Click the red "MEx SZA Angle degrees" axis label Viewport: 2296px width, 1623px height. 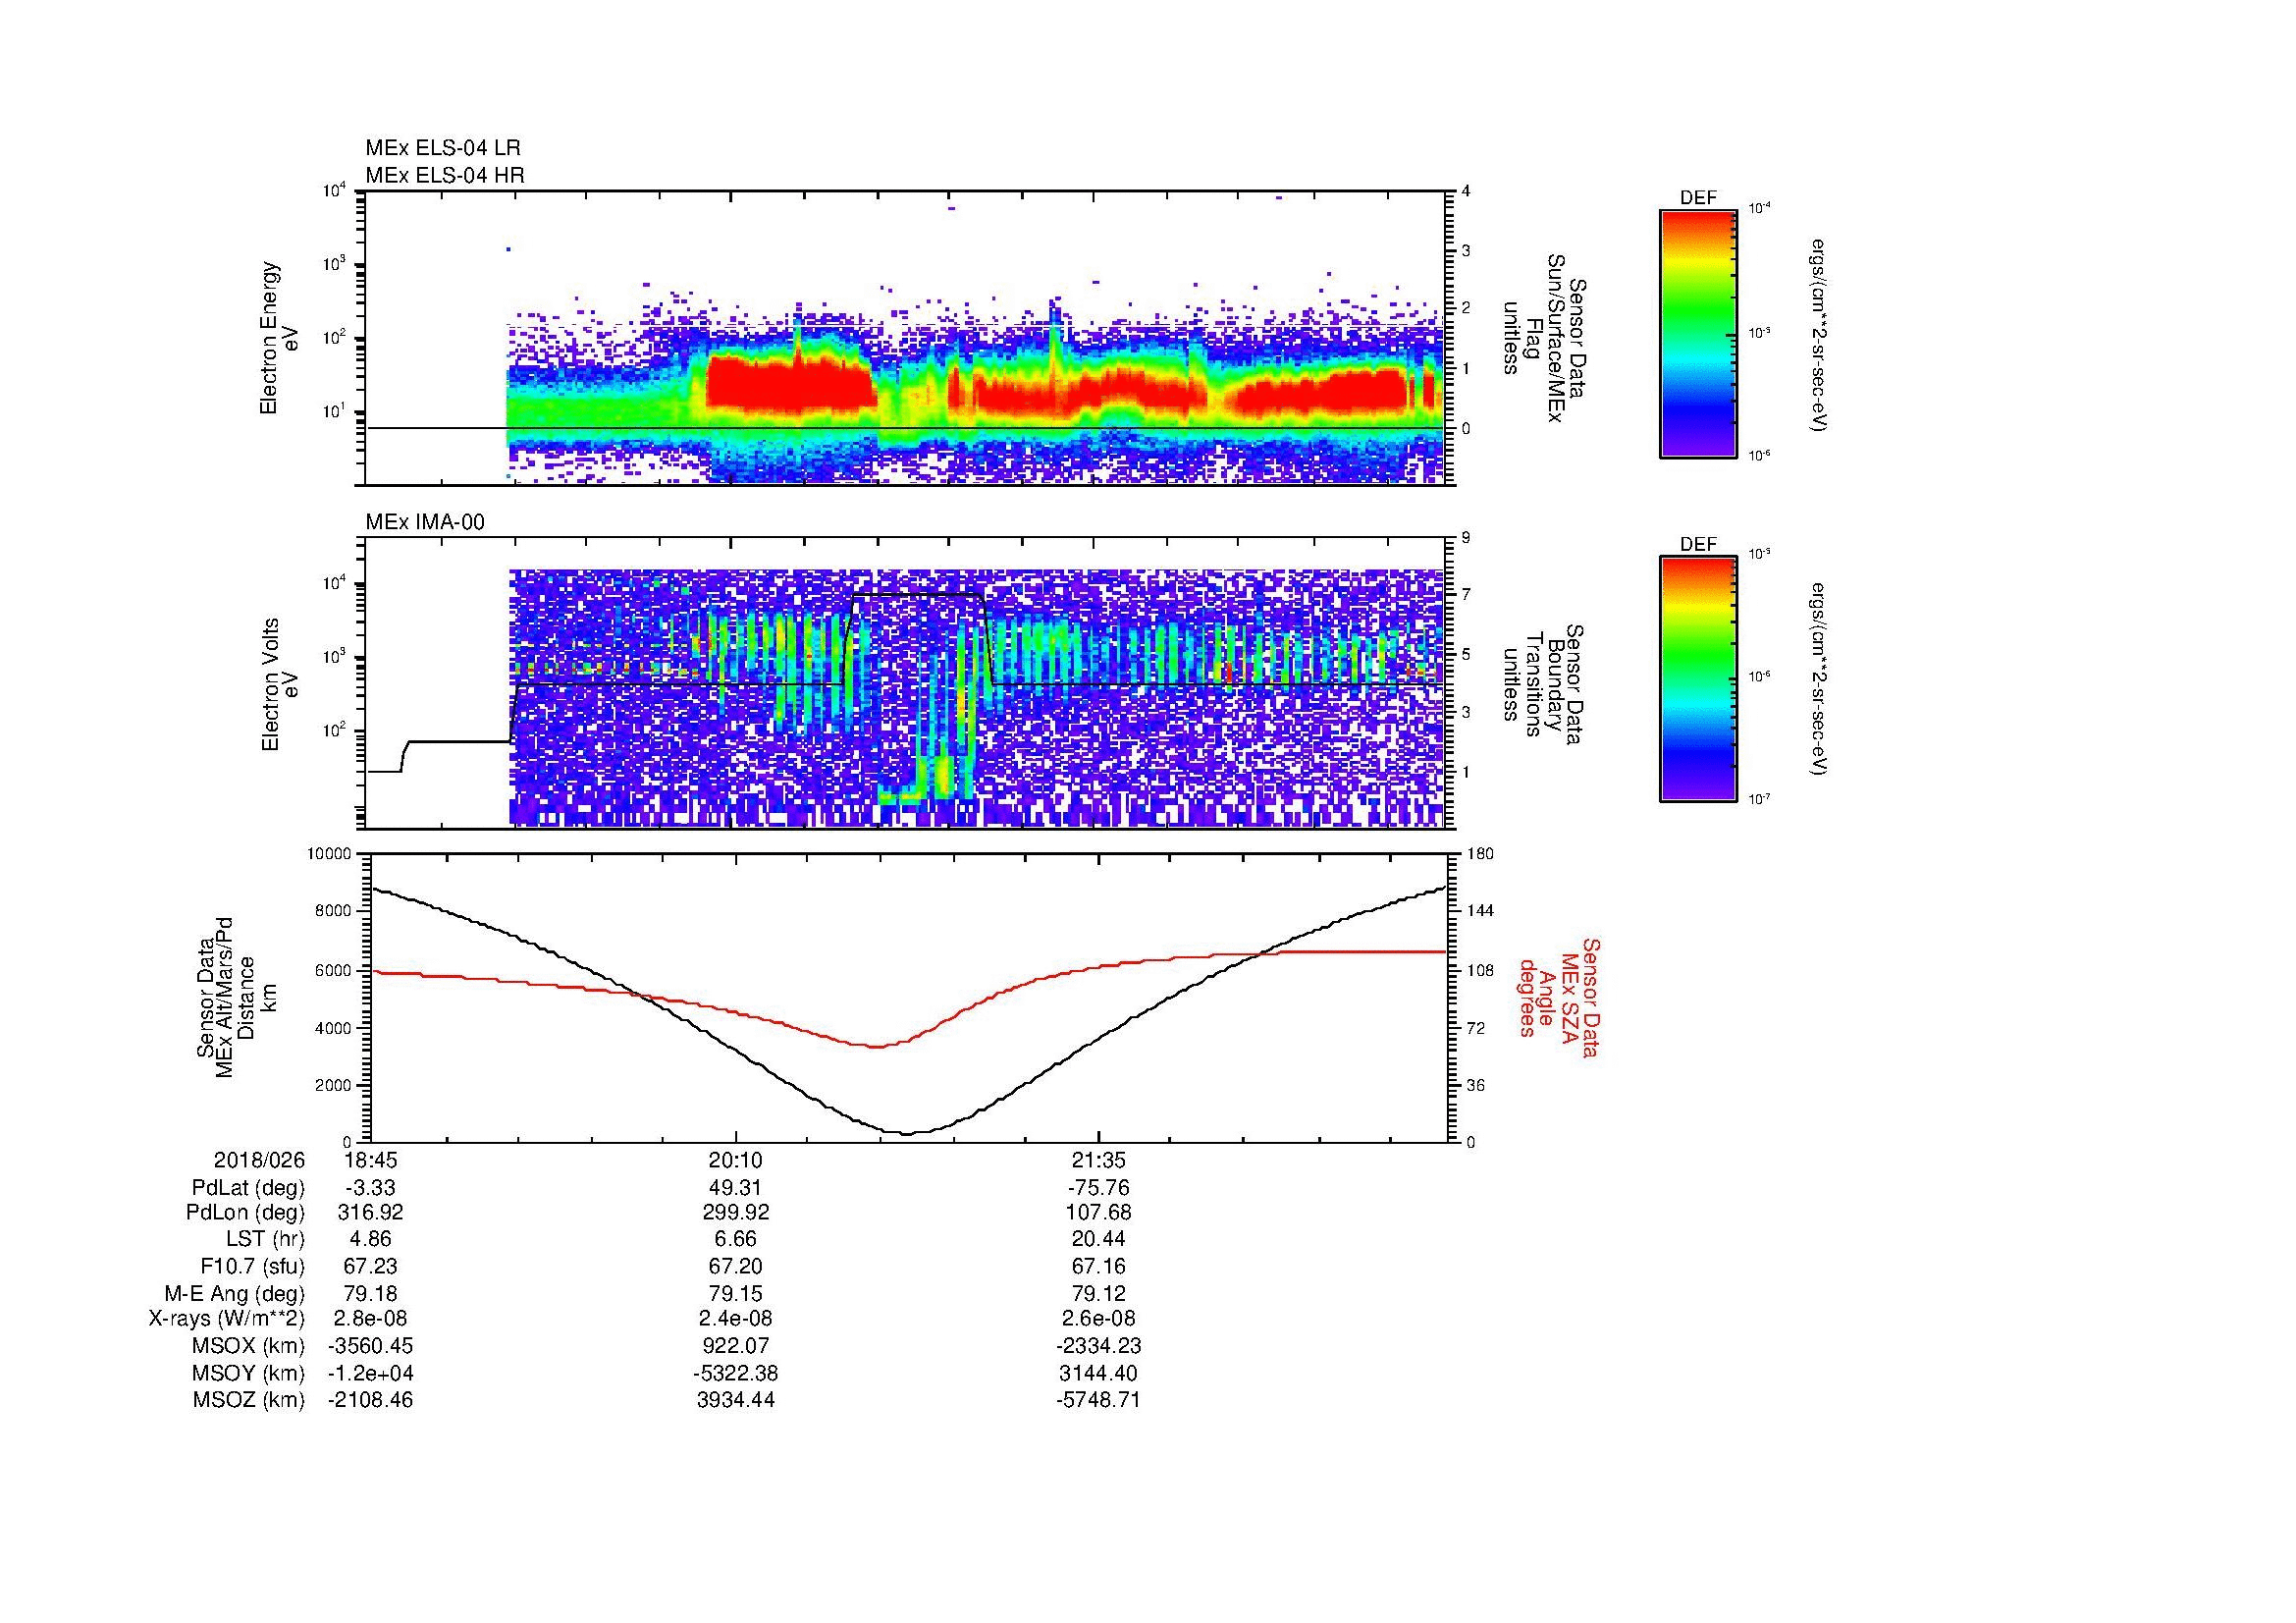click(1559, 997)
